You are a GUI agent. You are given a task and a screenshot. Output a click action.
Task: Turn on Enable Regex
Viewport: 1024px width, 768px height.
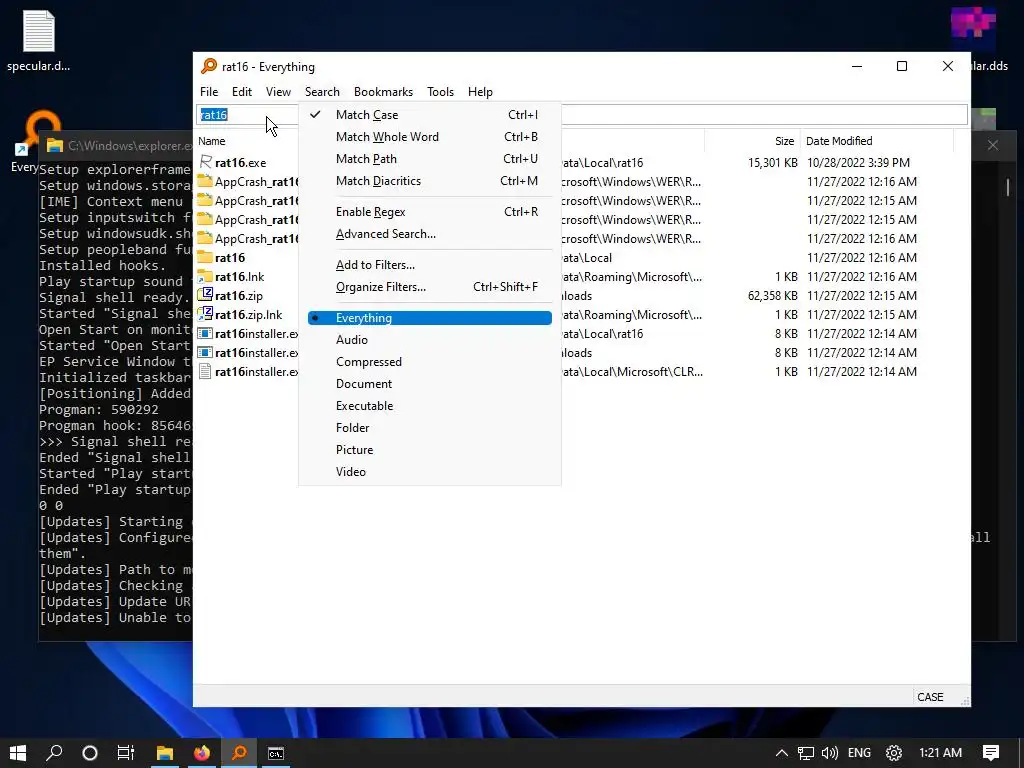(x=430, y=212)
